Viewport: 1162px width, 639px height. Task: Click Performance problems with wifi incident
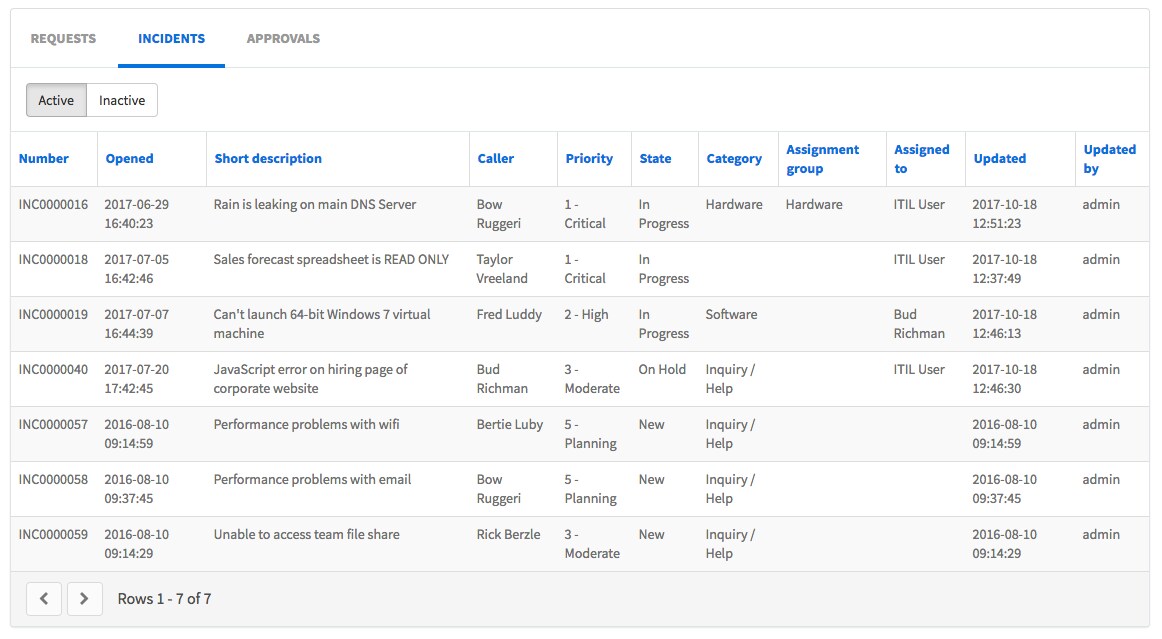306,424
